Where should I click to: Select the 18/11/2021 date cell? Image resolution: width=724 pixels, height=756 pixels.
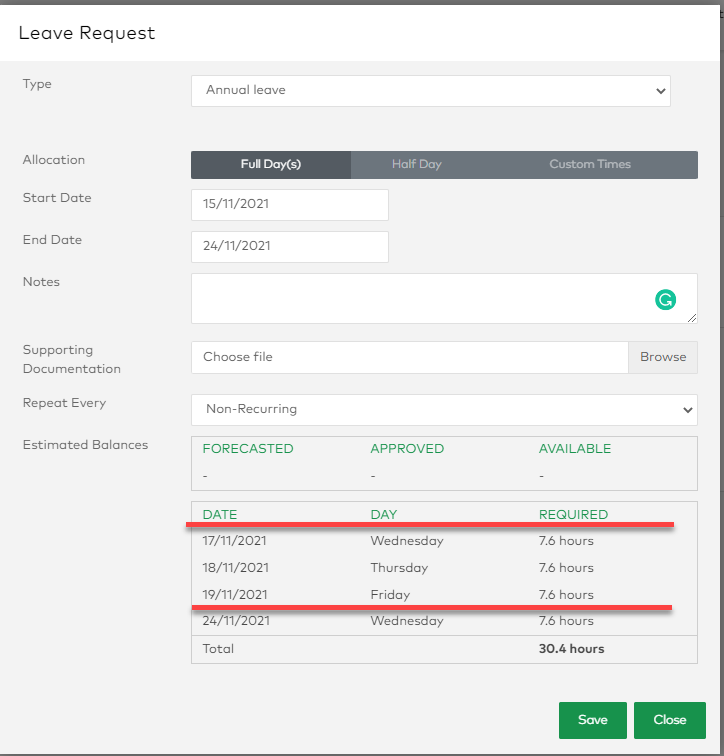point(235,568)
